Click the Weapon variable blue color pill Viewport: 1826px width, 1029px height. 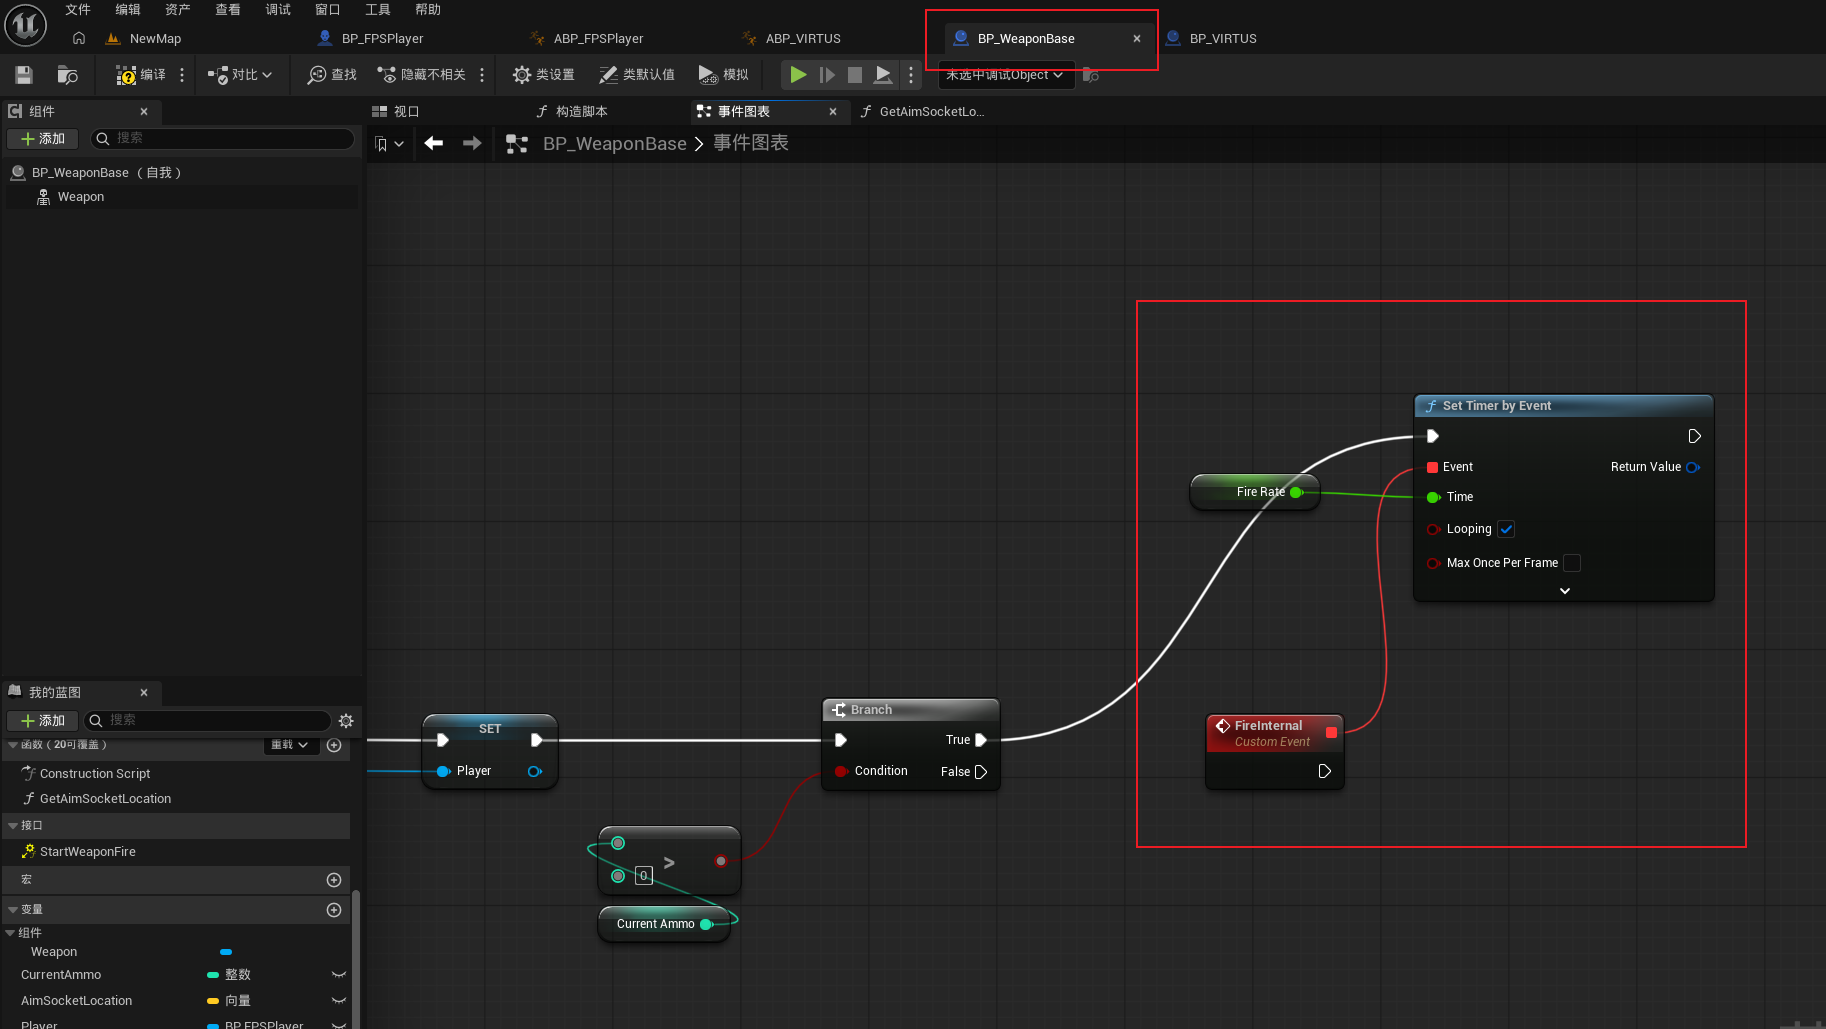coord(226,952)
